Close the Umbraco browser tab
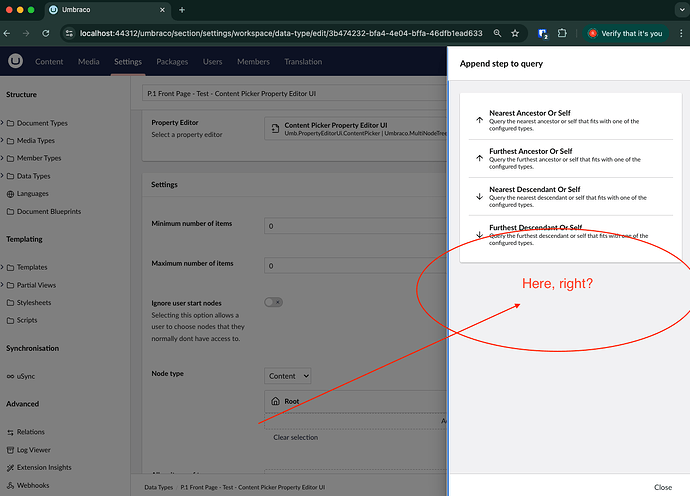Screen dimensions: 690x496 click(162, 10)
